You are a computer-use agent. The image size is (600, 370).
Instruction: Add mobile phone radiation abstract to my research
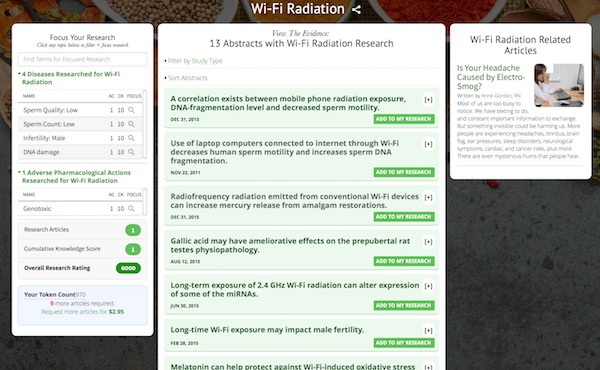click(404, 119)
